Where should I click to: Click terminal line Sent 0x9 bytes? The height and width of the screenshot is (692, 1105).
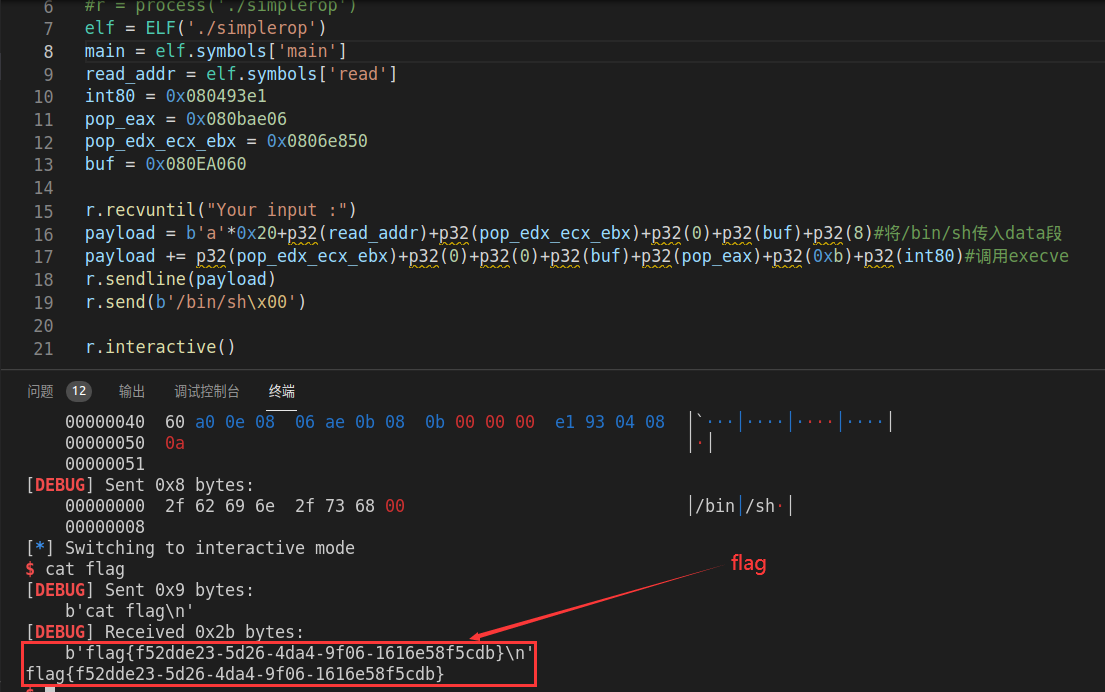coord(140,590)
